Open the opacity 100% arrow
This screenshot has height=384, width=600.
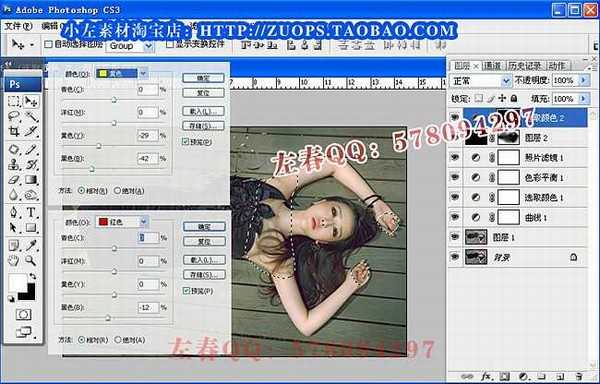pyautogui.click(x=584, y=80)
